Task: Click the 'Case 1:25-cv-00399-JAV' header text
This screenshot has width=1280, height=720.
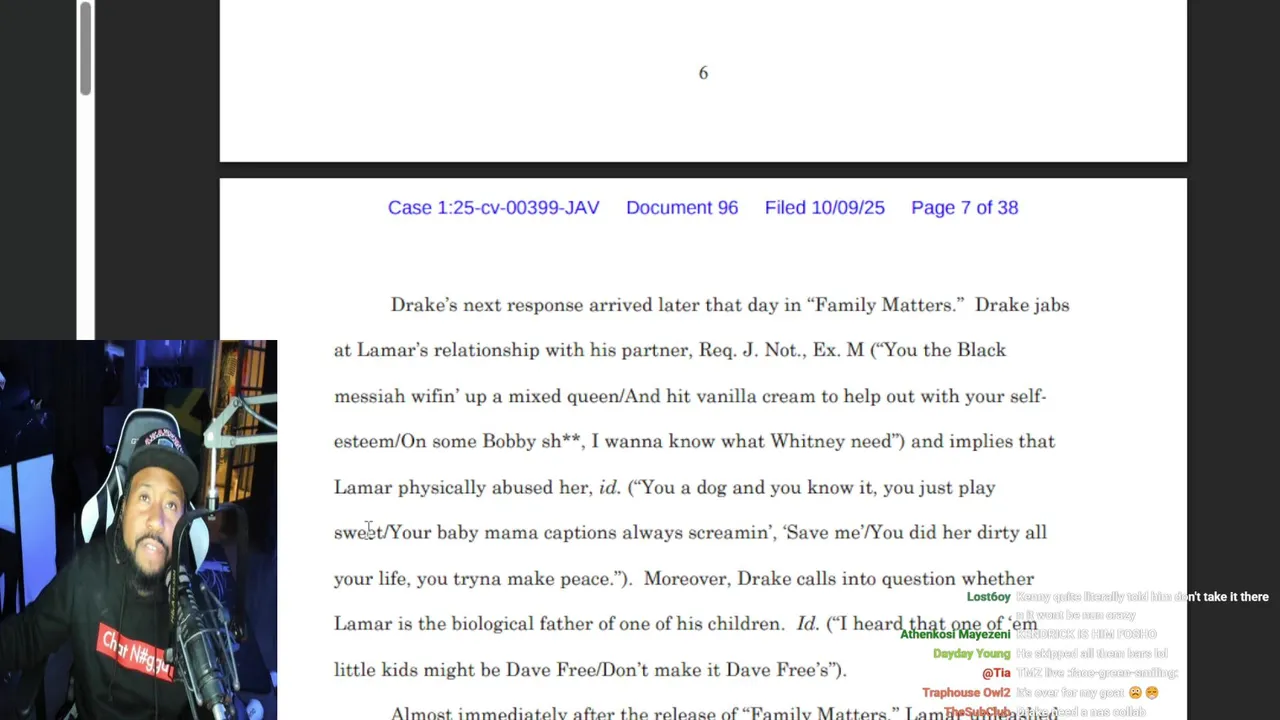Action: (493, 208)
